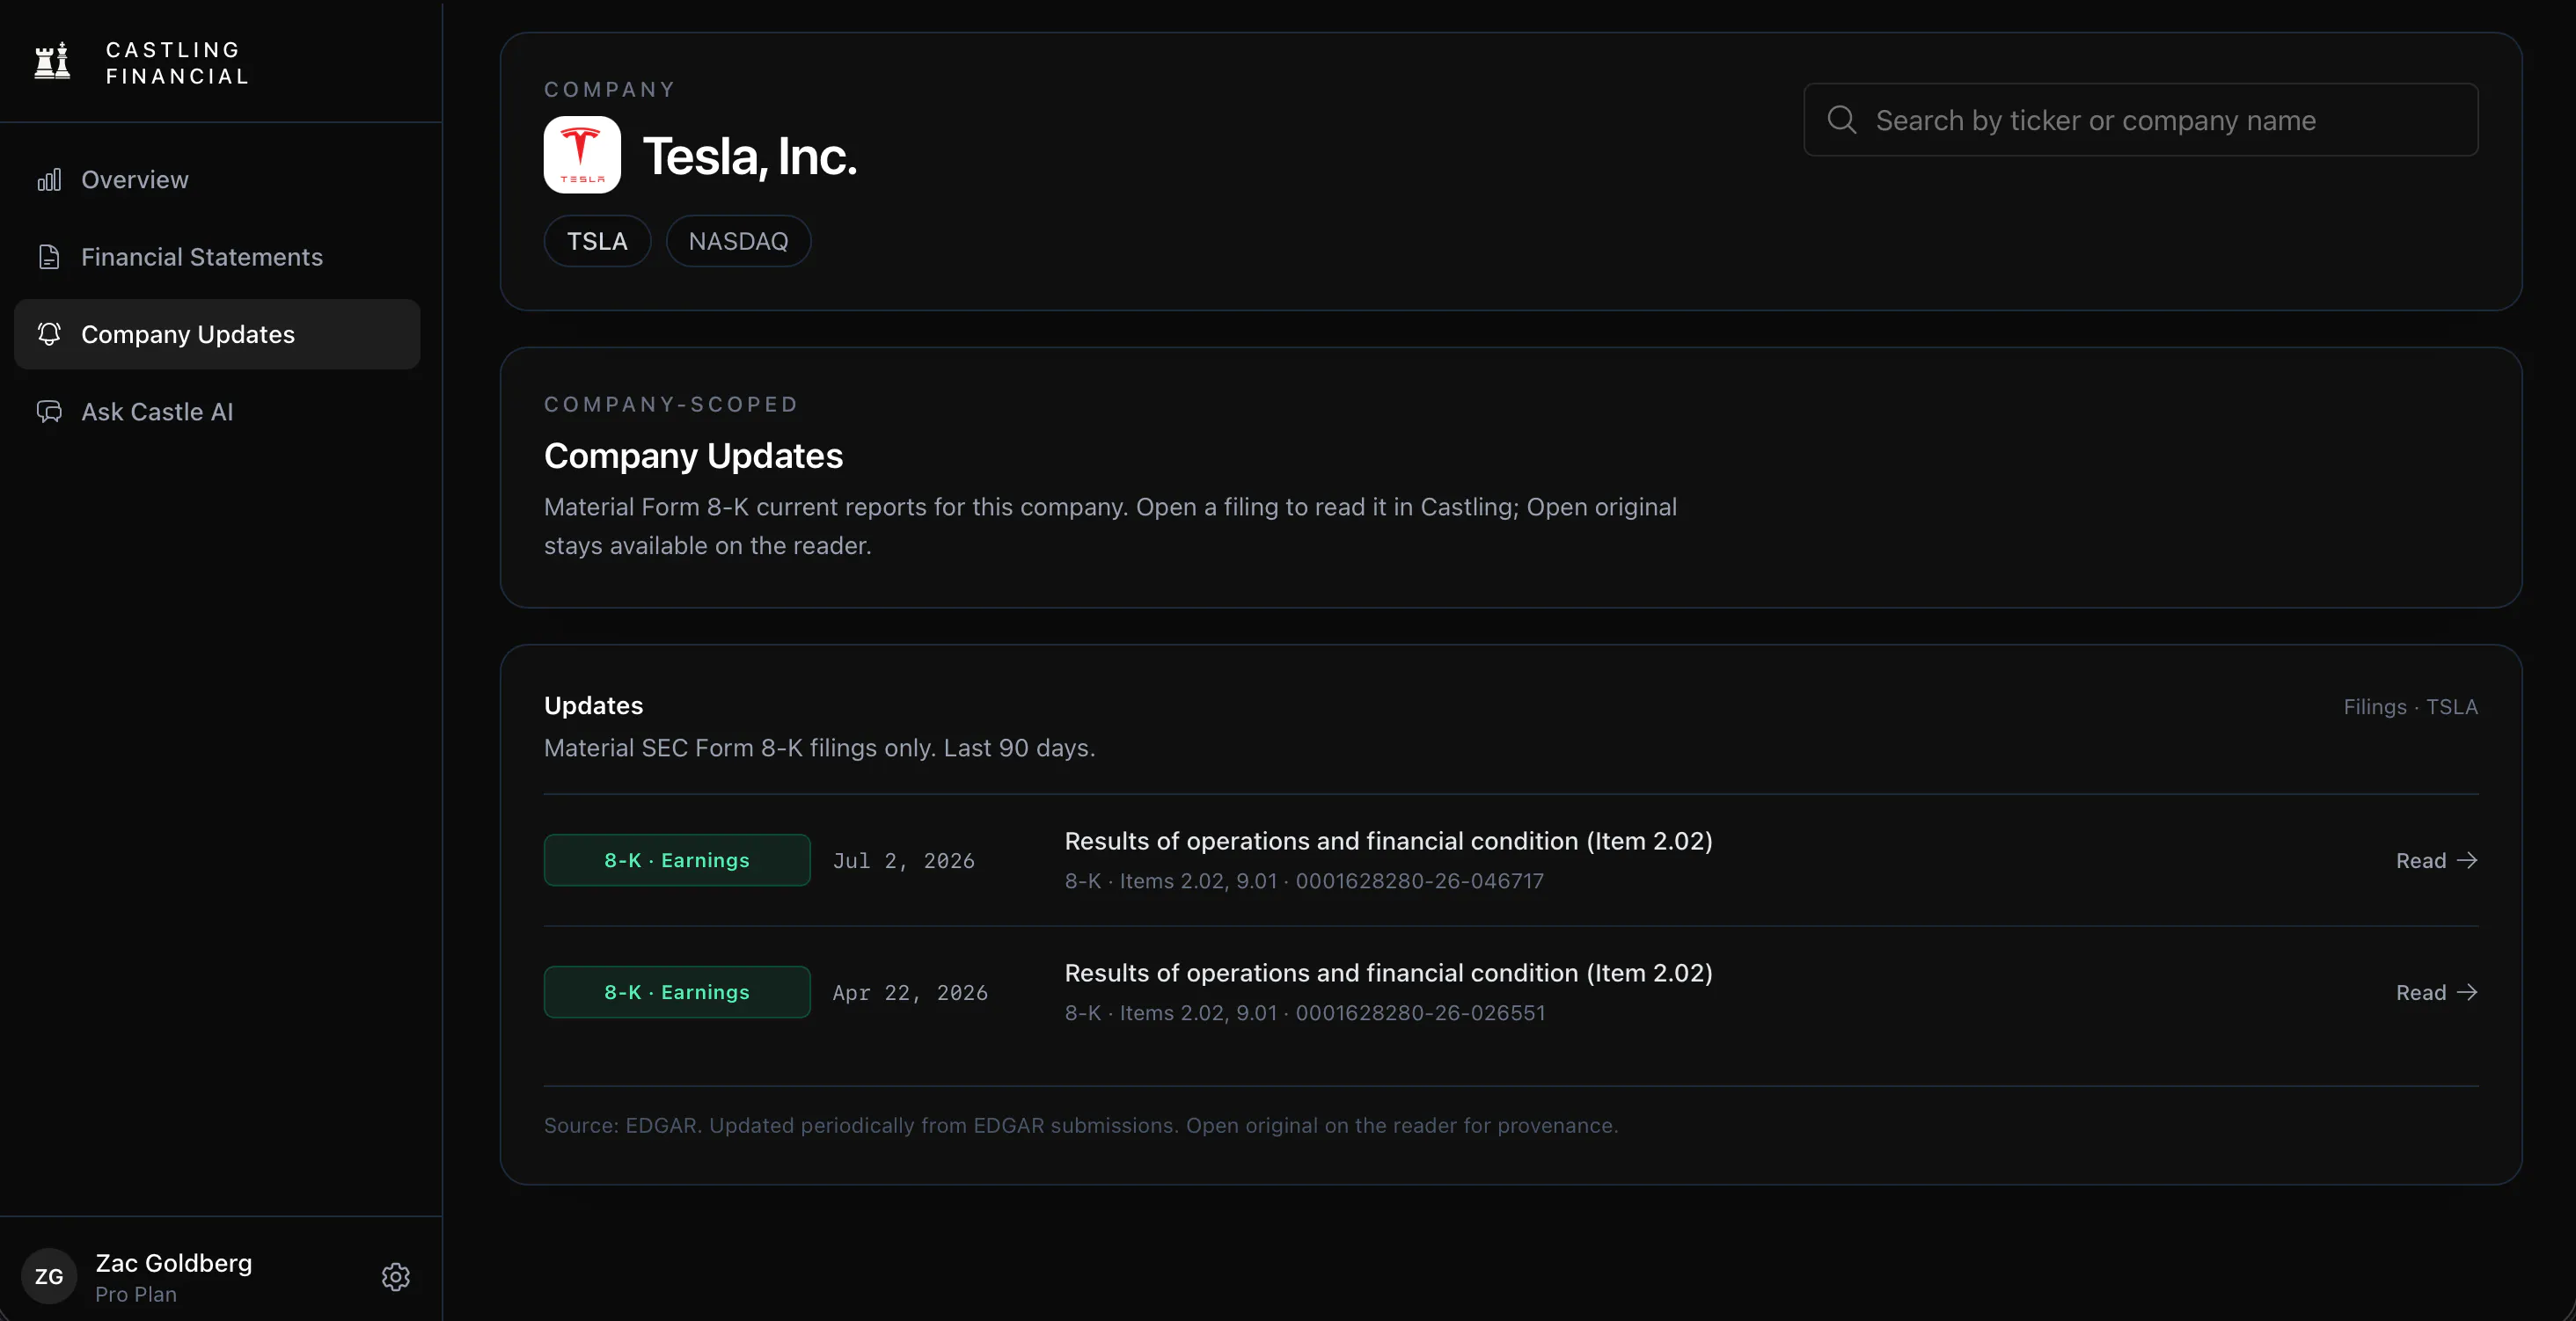The width and height of the screenshot is (2576, 1321).
Task: Open settings via the gear icon
Action: tap(396, 1277)
